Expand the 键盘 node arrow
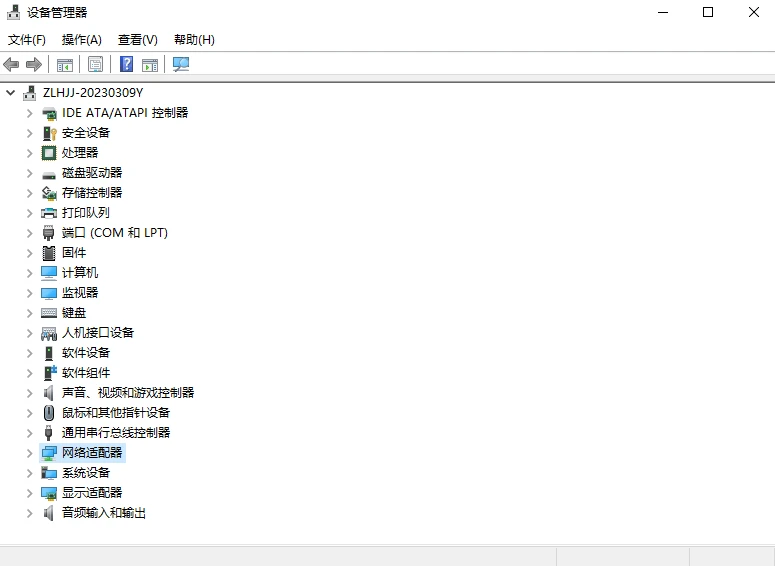 (x=30, y=313)
